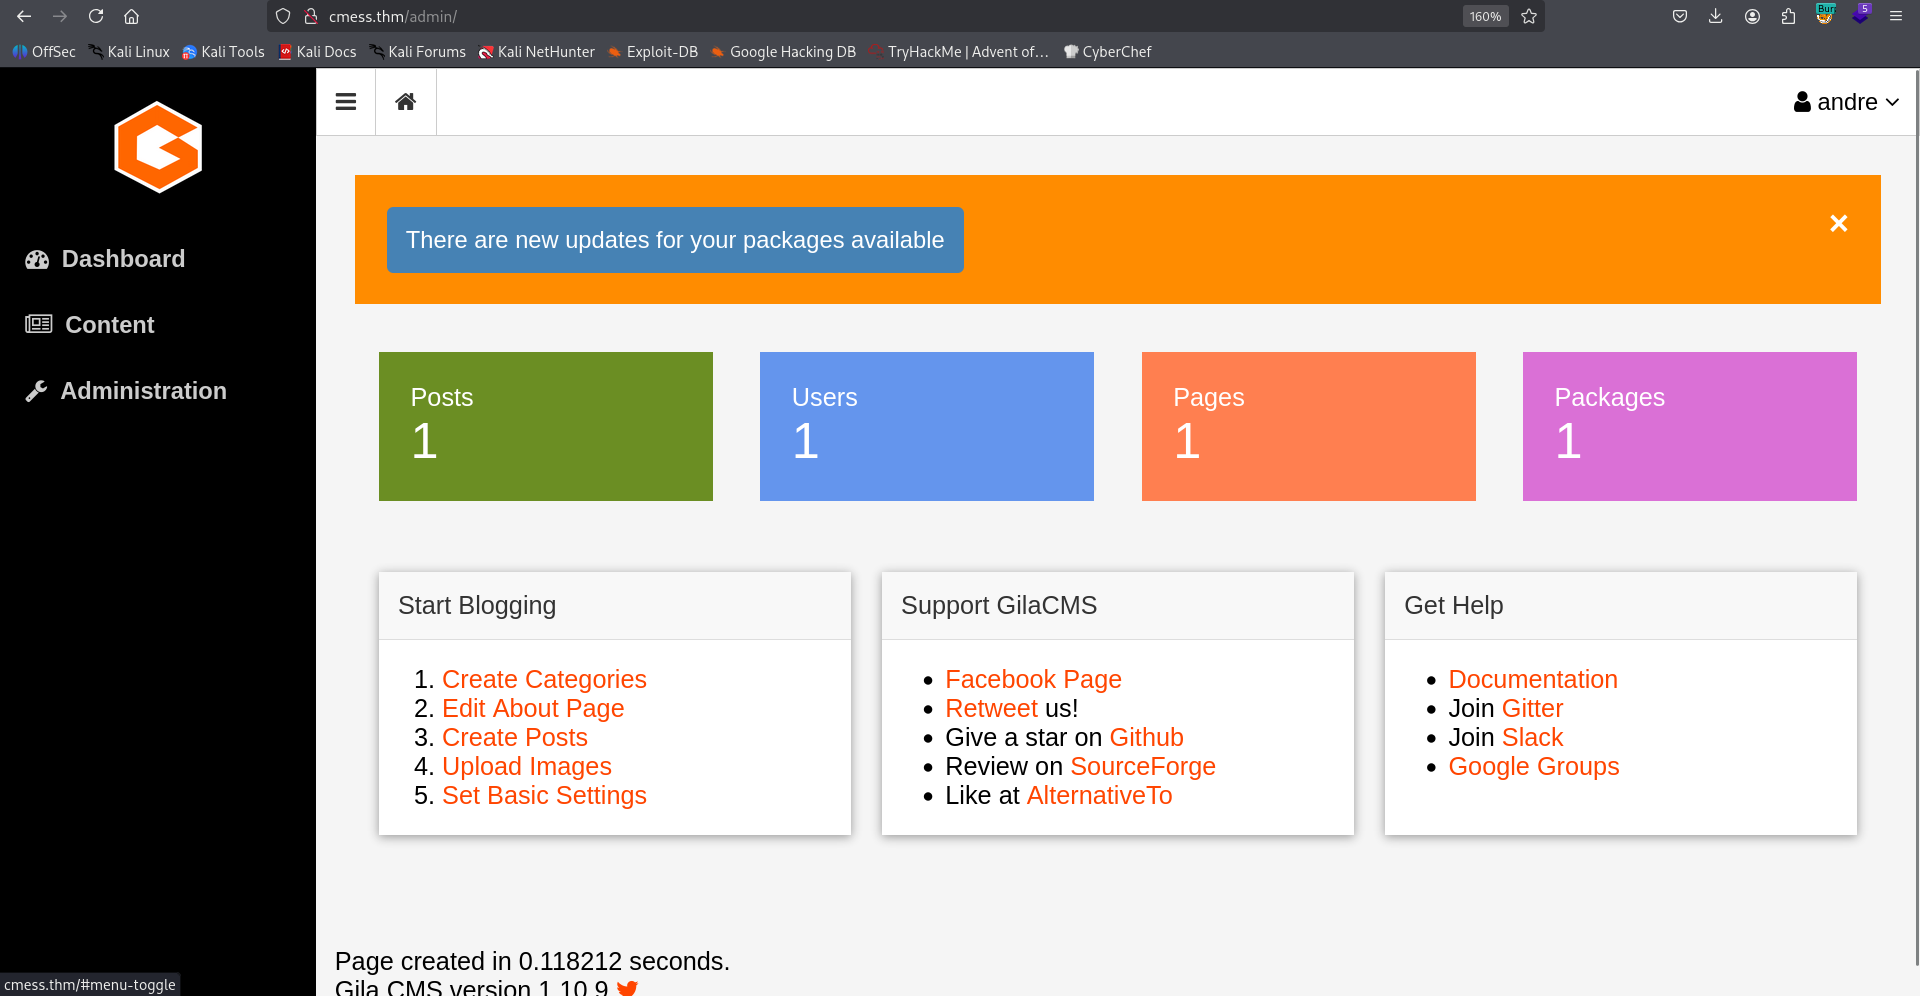This screenshot has height=996, width=1920.
Task: Click the browser back arrow
Action: [24, 16]
